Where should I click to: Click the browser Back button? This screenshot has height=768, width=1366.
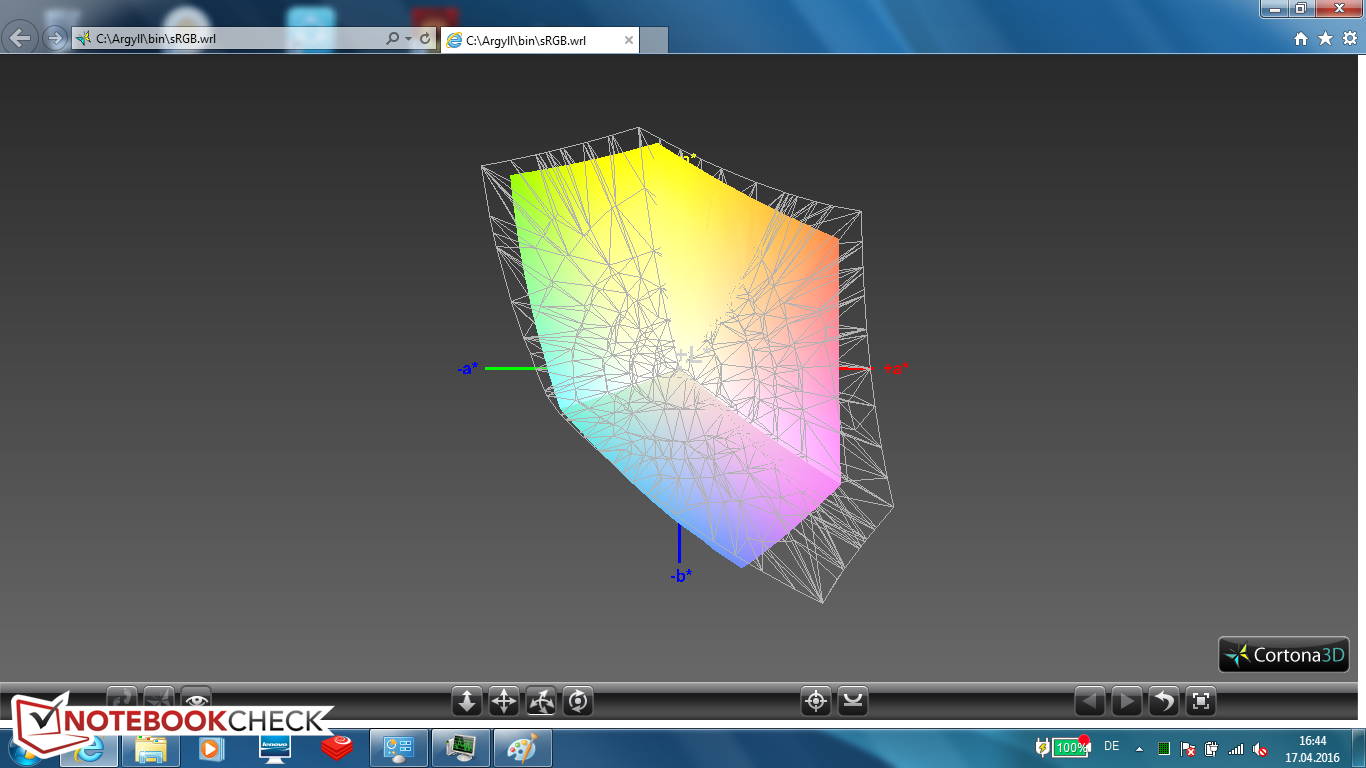pos(21,39)
